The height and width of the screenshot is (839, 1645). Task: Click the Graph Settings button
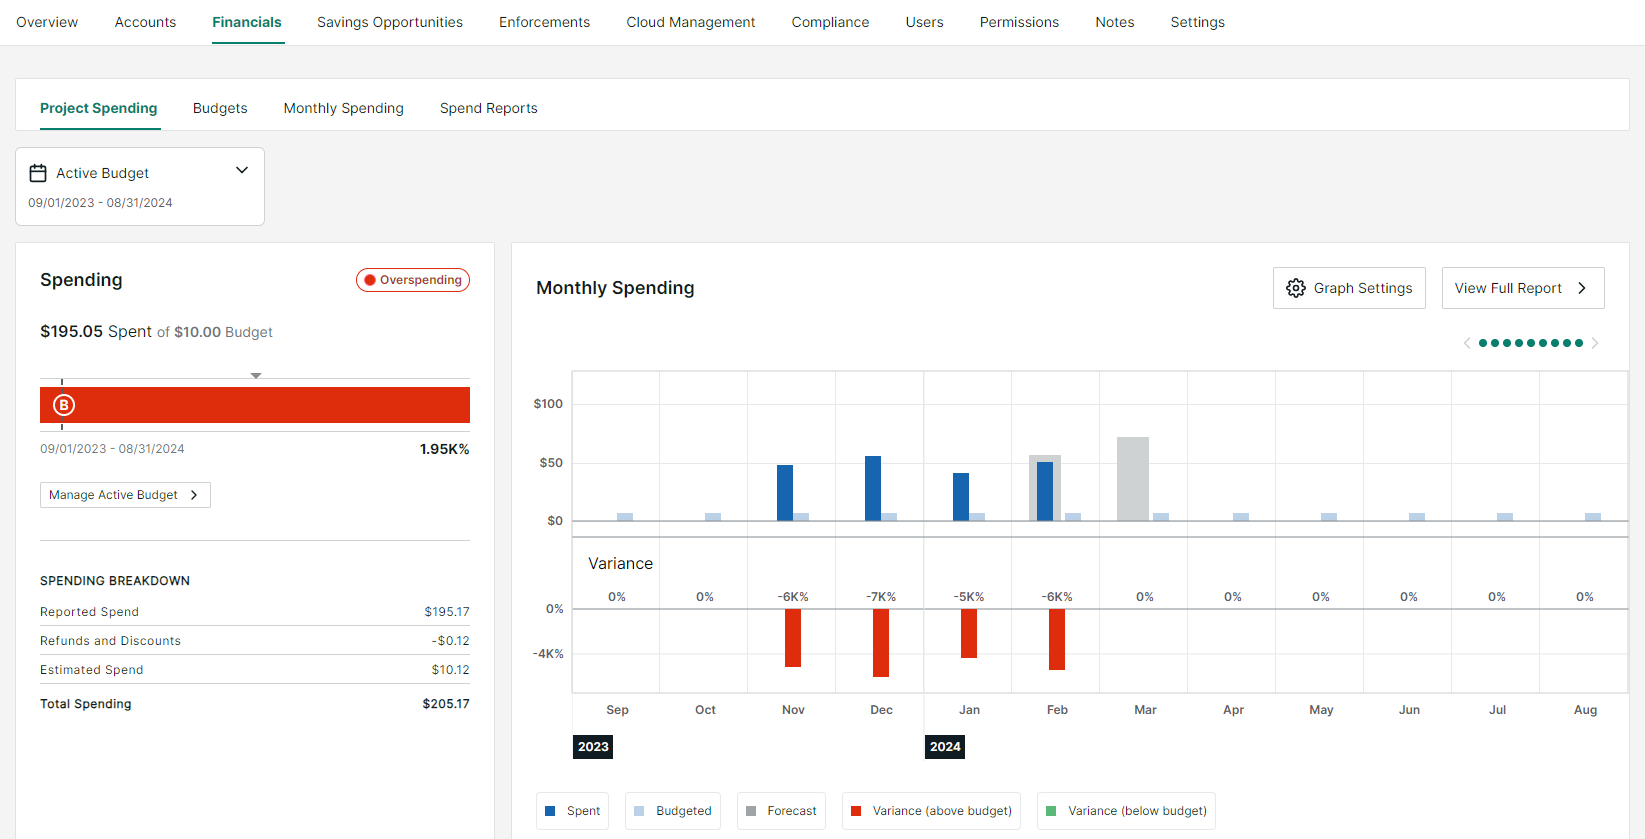(x=1349, y=288)
